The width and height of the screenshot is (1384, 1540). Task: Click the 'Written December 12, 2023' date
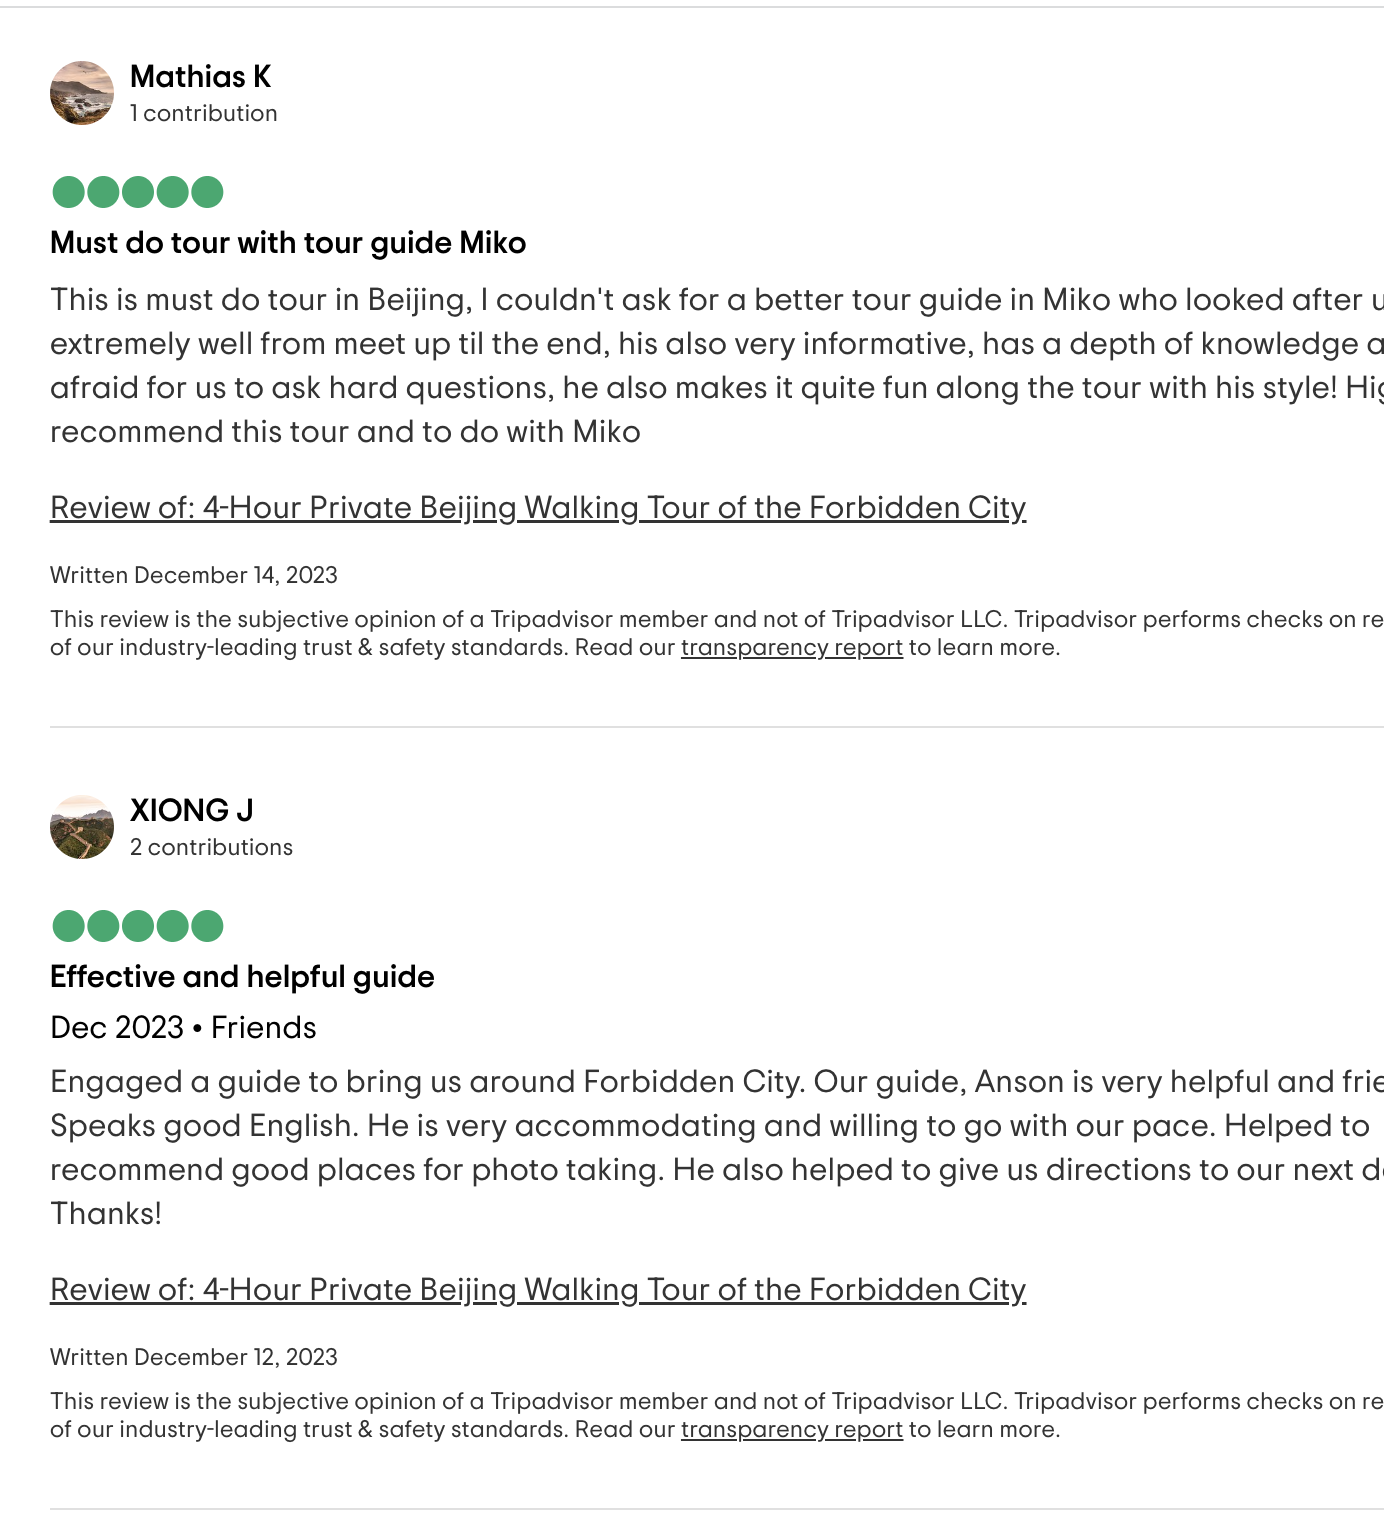tap(194, 1358)
